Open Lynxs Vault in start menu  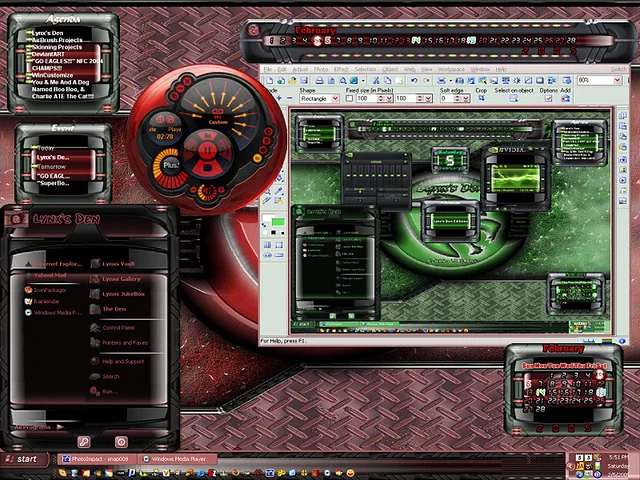(113, 264)
